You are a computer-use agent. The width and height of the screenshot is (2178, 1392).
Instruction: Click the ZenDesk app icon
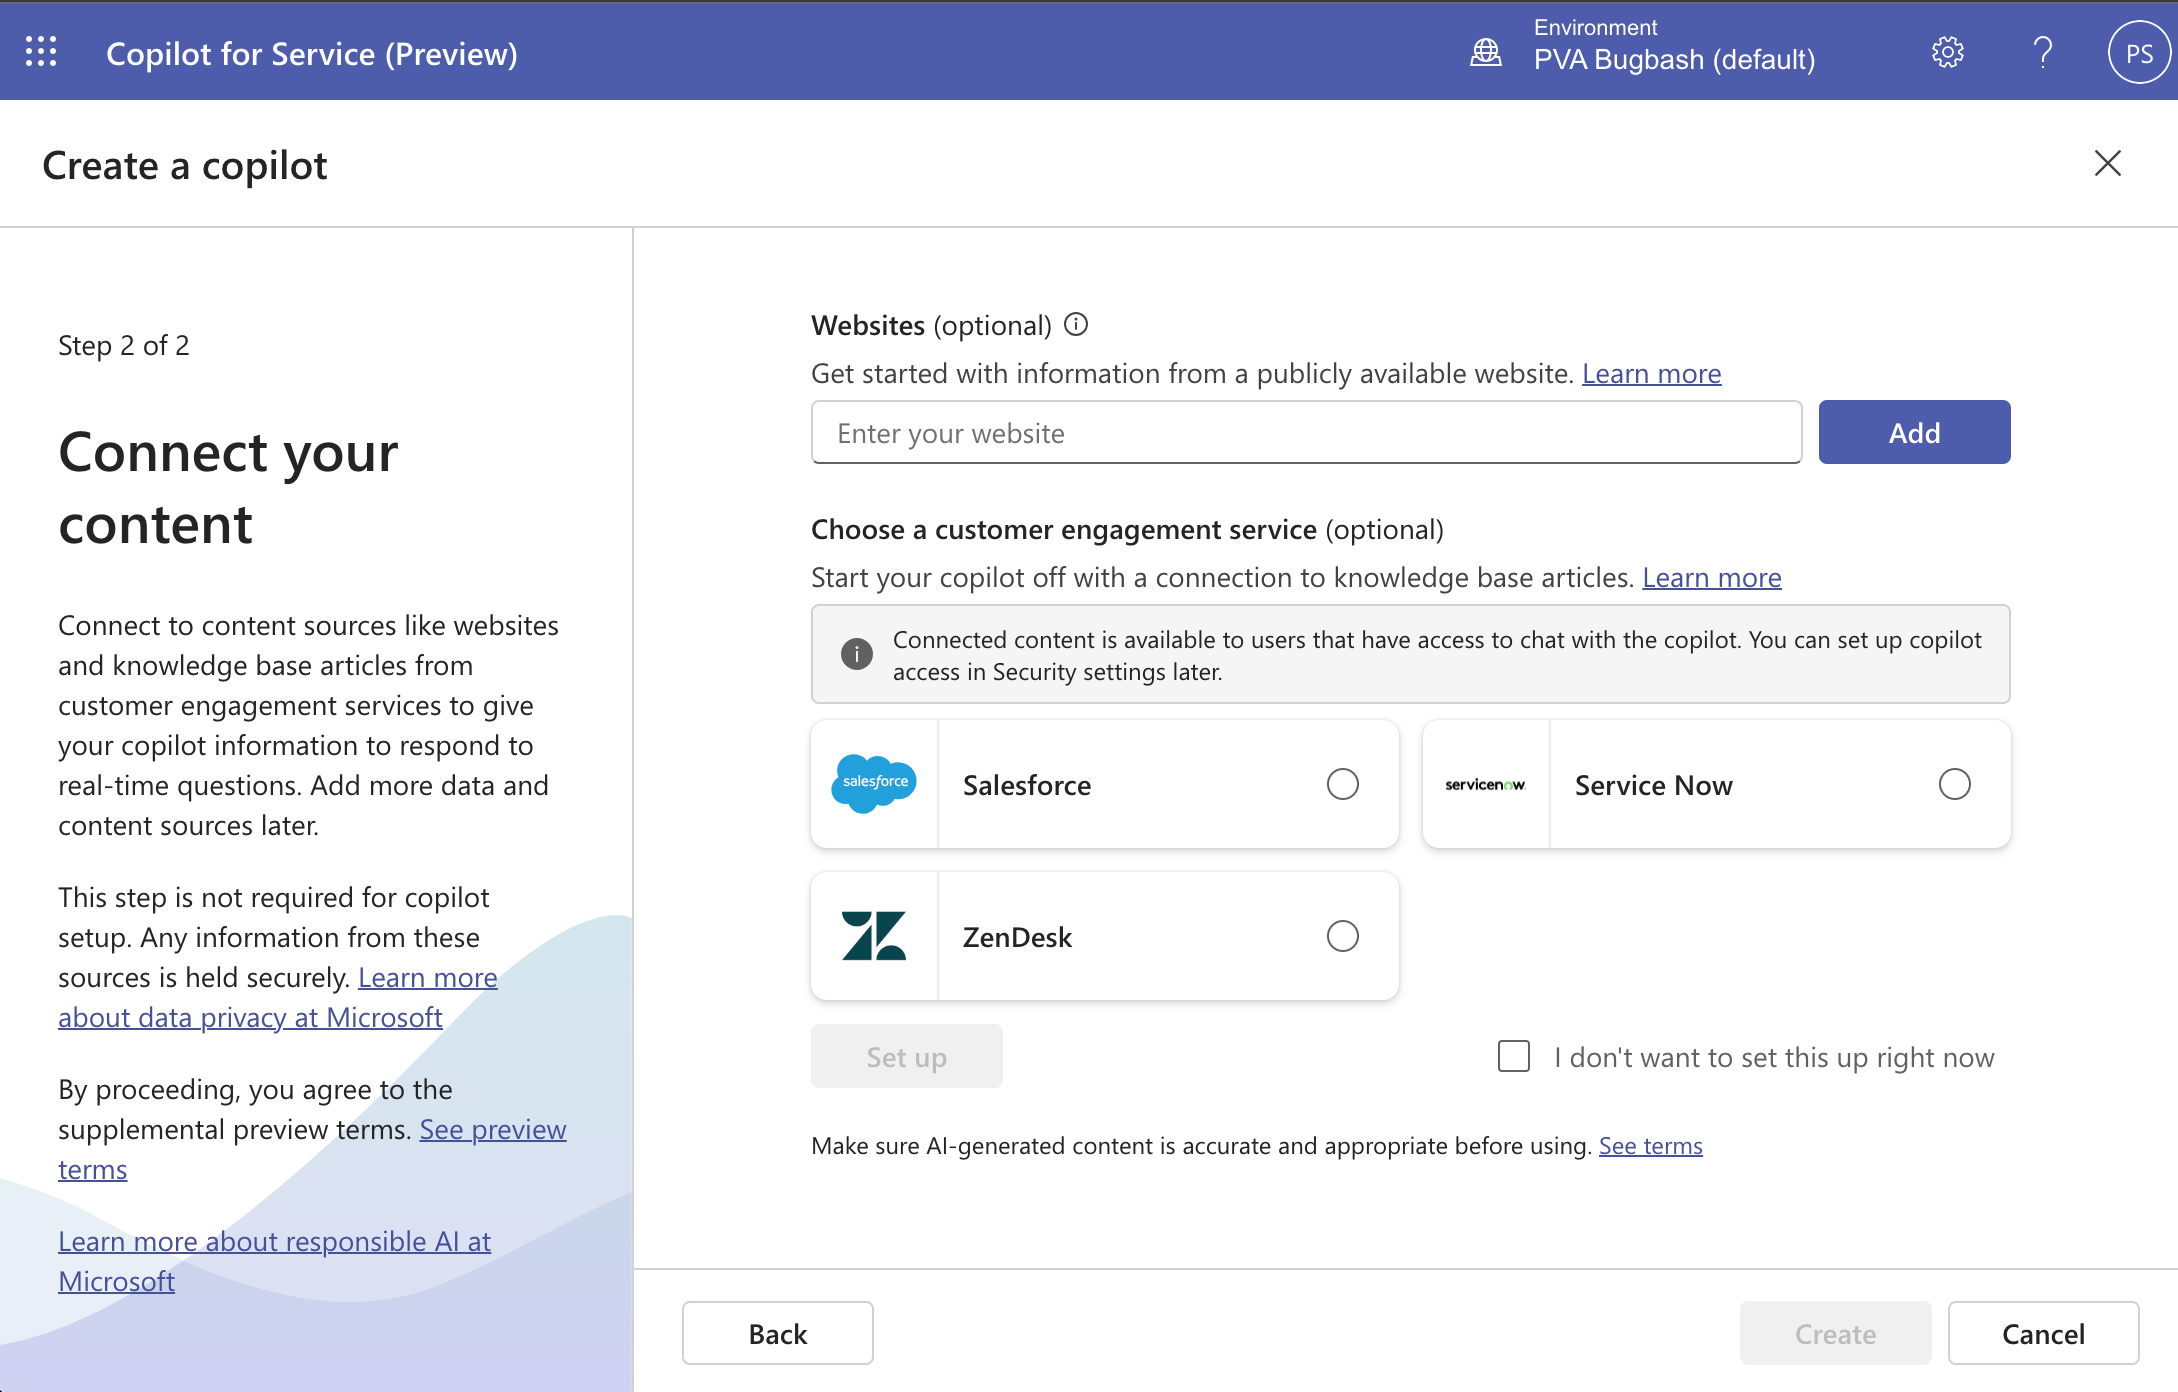click(x=875, y=936)
